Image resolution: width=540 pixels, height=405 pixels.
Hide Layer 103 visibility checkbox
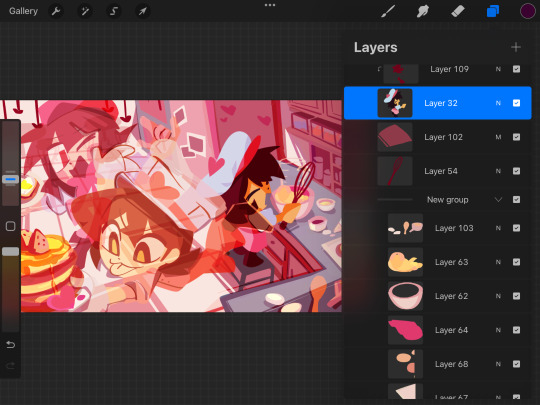(x=516, y=228)
